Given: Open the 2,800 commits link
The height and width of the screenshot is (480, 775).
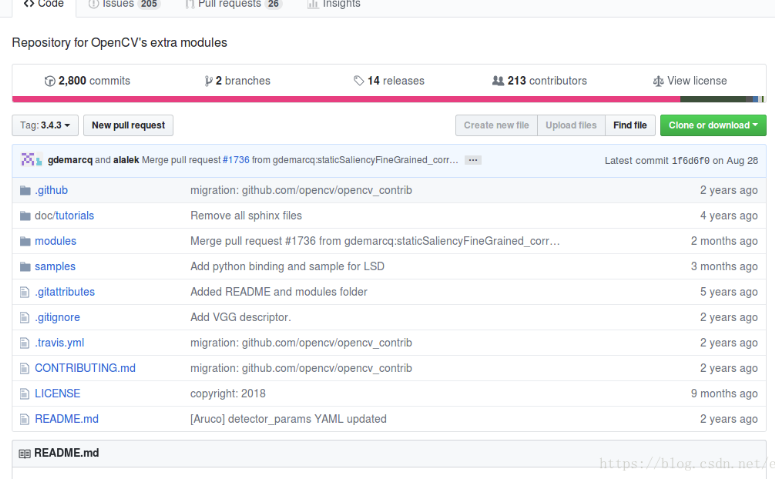Looking at the screenshot, I should click(x=87, y=81).
